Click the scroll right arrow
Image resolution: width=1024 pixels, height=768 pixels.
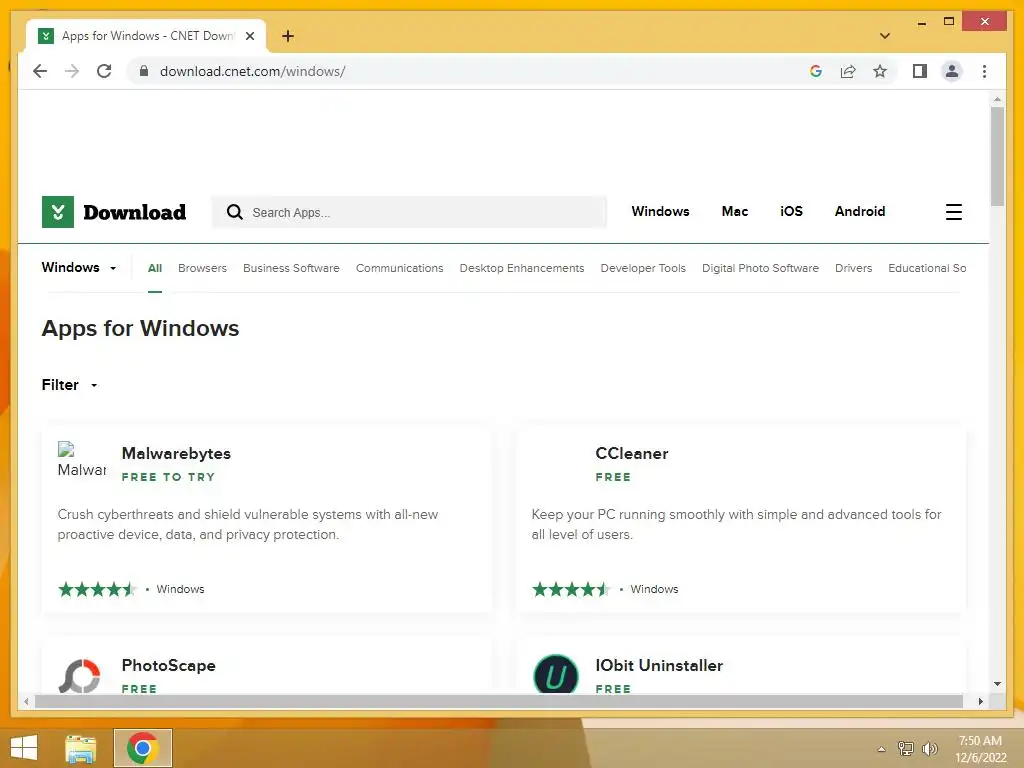pos(980,701)
